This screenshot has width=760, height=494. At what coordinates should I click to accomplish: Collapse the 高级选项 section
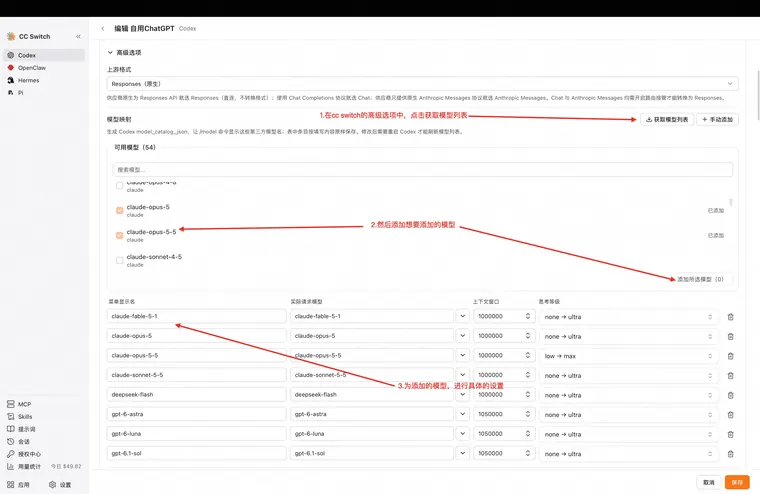pyautogui.click(x=125, y=52)
